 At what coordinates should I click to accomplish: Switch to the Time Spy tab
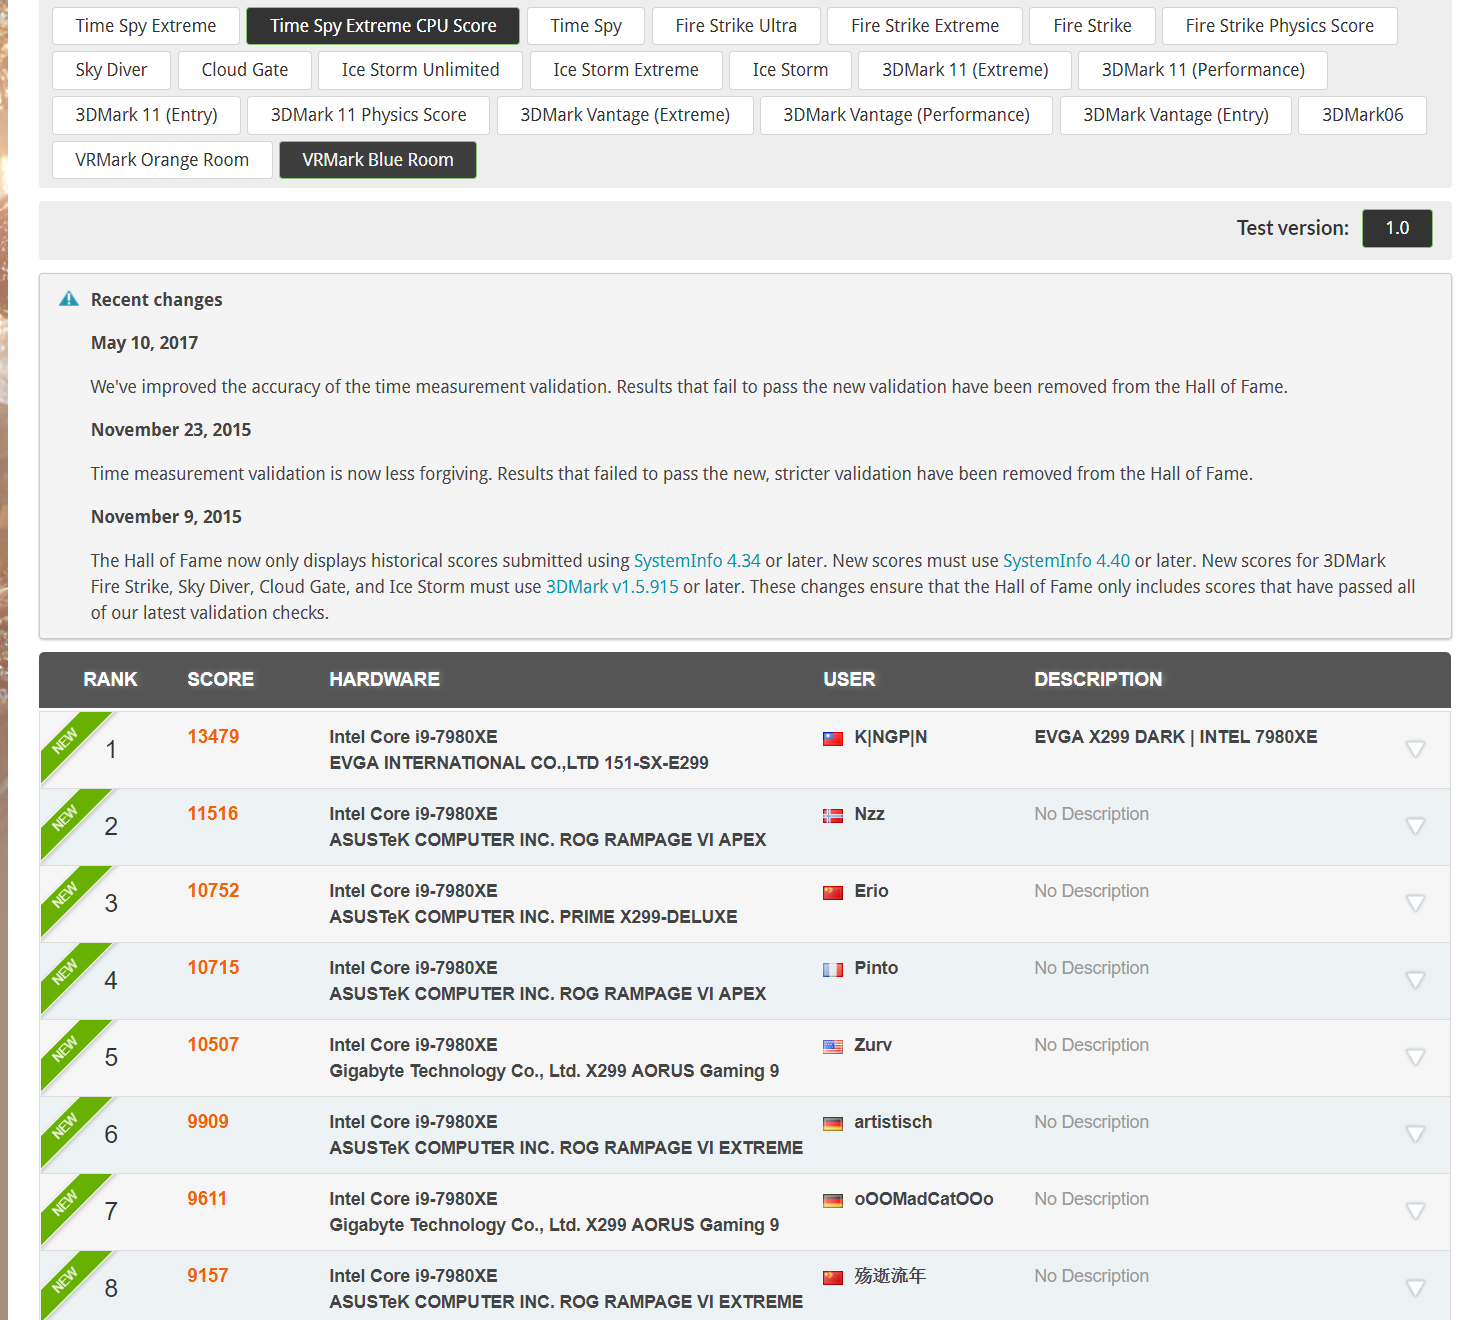pos(586,26)
